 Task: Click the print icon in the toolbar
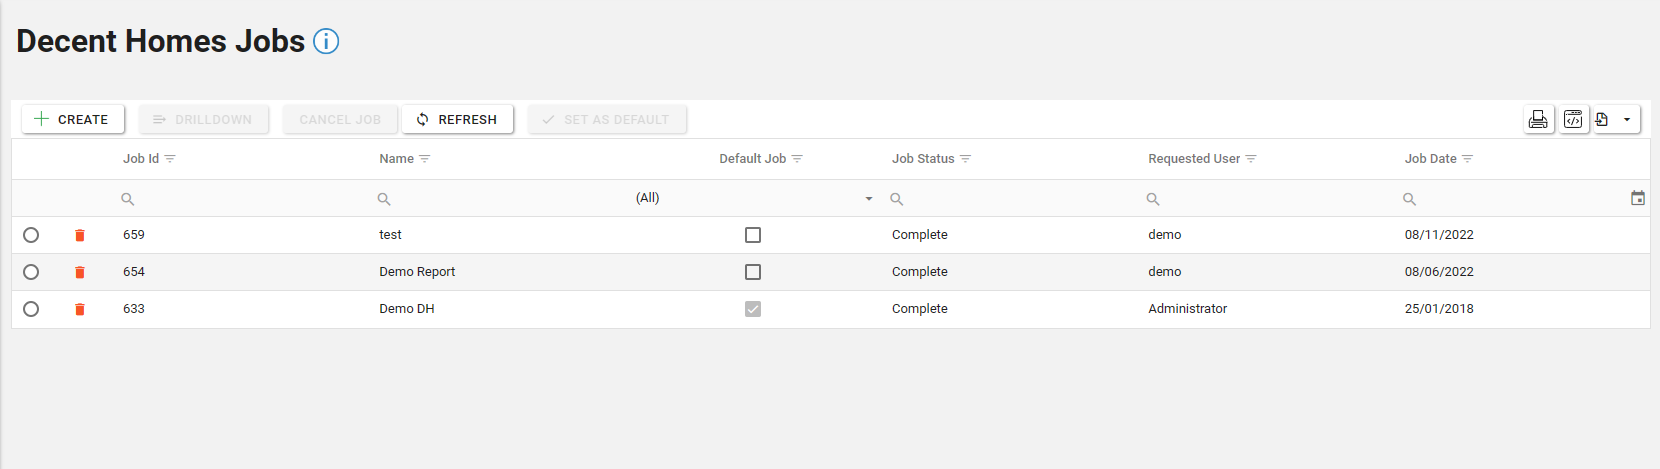pyautogui.click(x=1538, y=120)
